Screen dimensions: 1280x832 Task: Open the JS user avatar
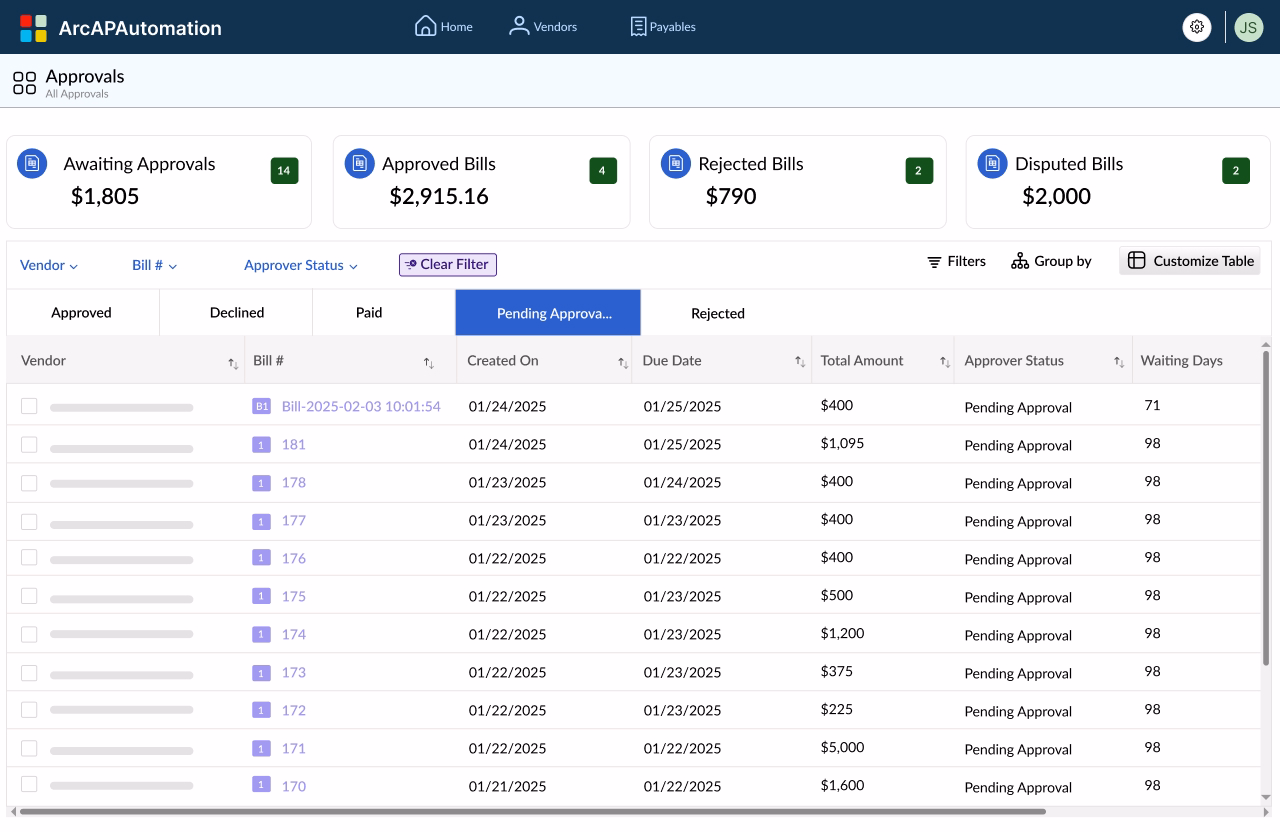click(x=1248, y=27)
